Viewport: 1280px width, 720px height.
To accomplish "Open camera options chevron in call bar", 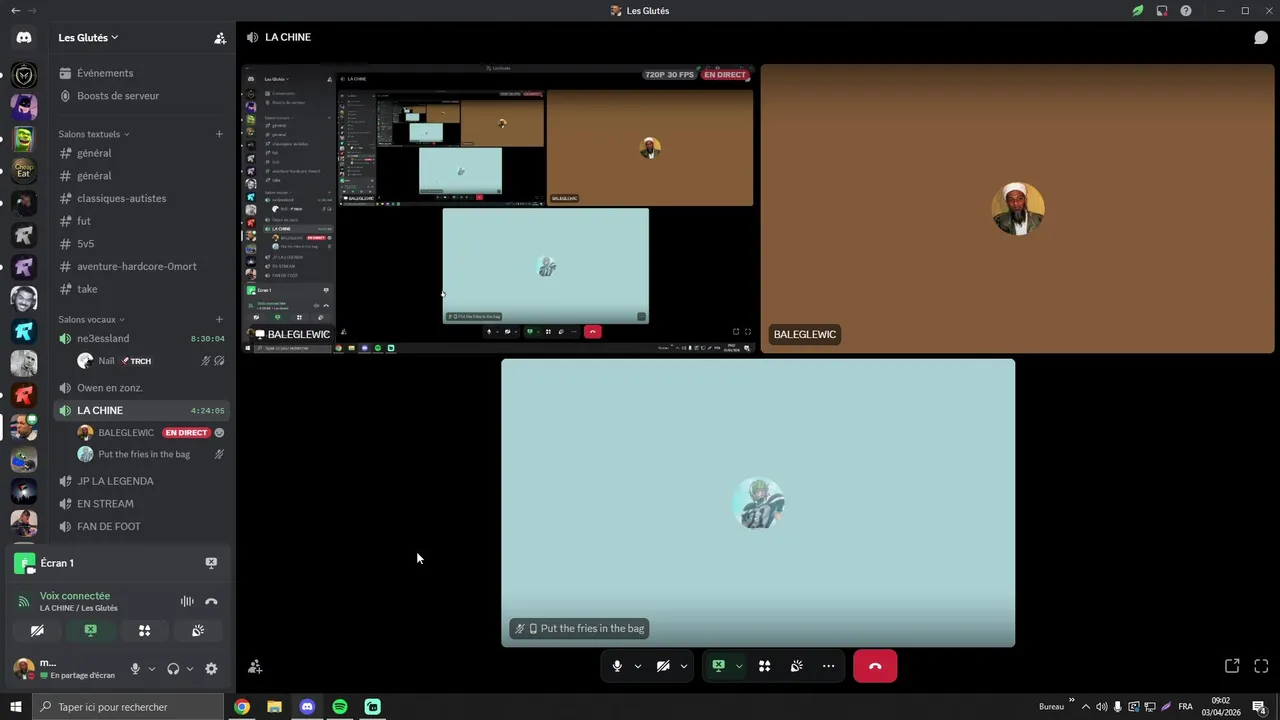I will tap(684, 666).
